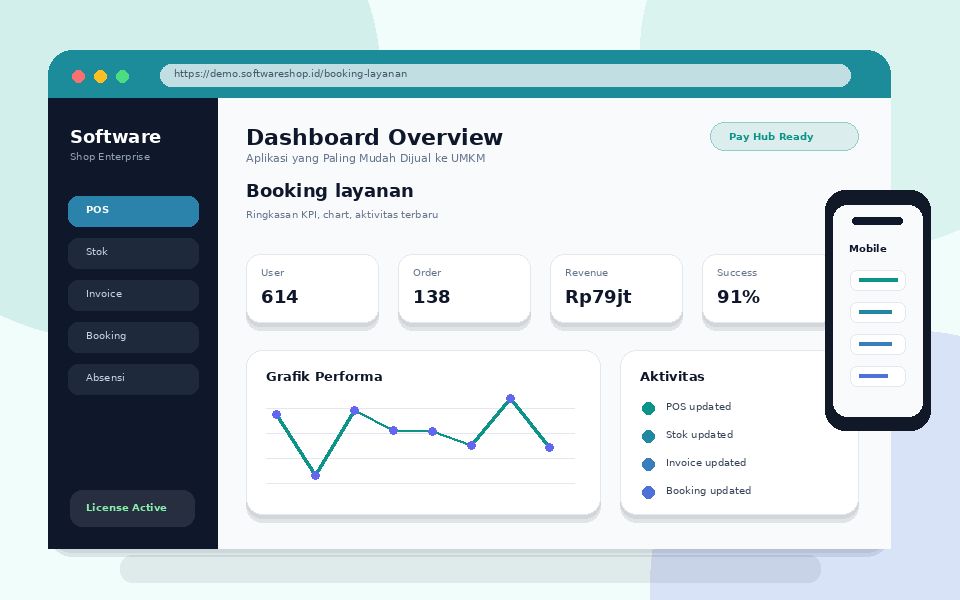Image resolution: width=960 pixels, height=600 pixels.
Task: Click the License Active badge
Action: tap(132, 508)
